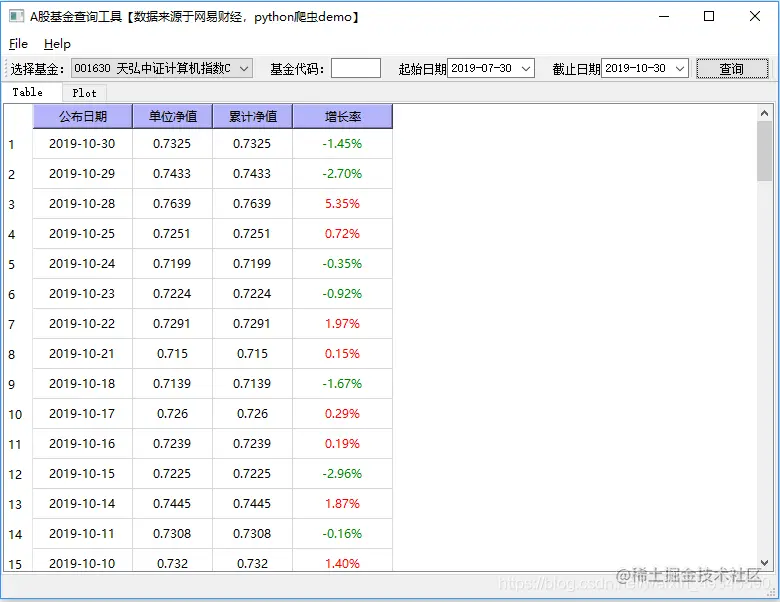Click growth rate cell 0.19%
The image size is (780, 602).
[x=343, y=444]
